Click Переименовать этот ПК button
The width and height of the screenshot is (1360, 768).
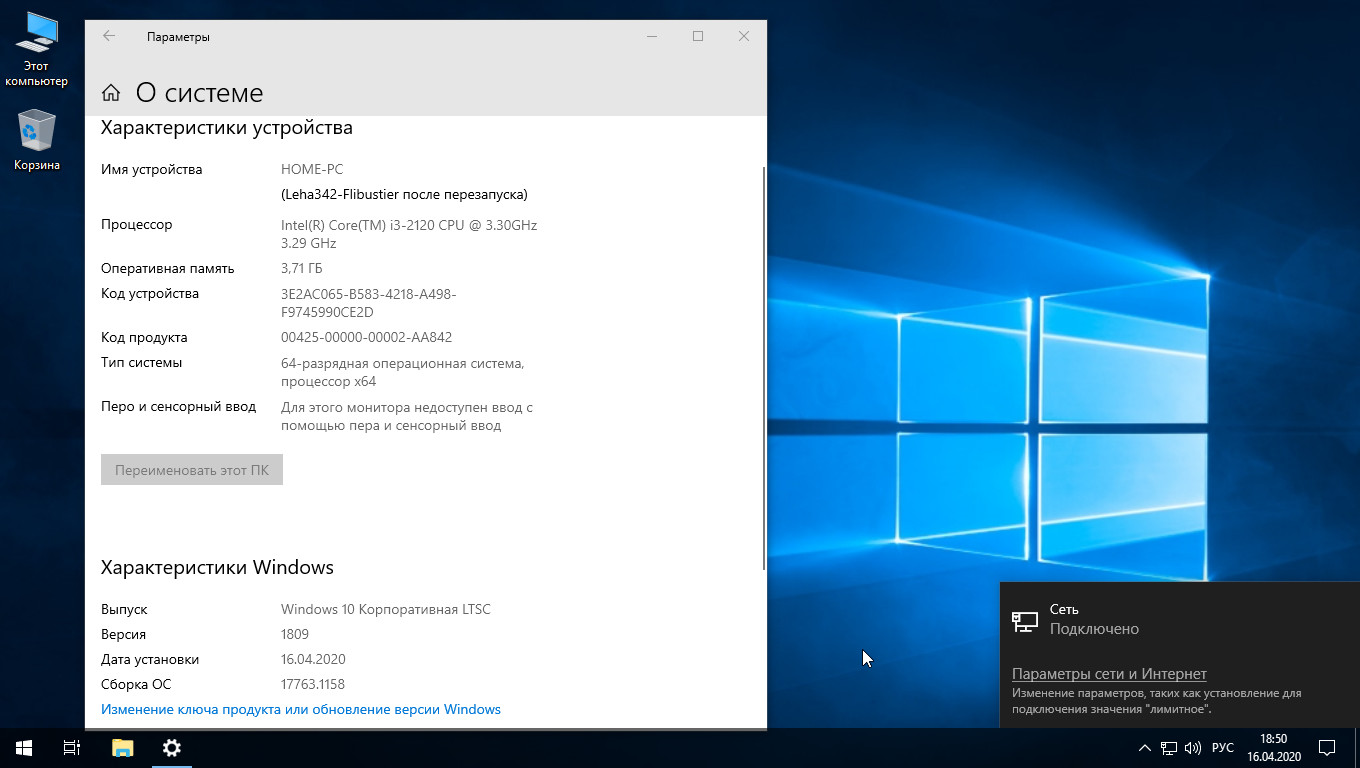192,470
